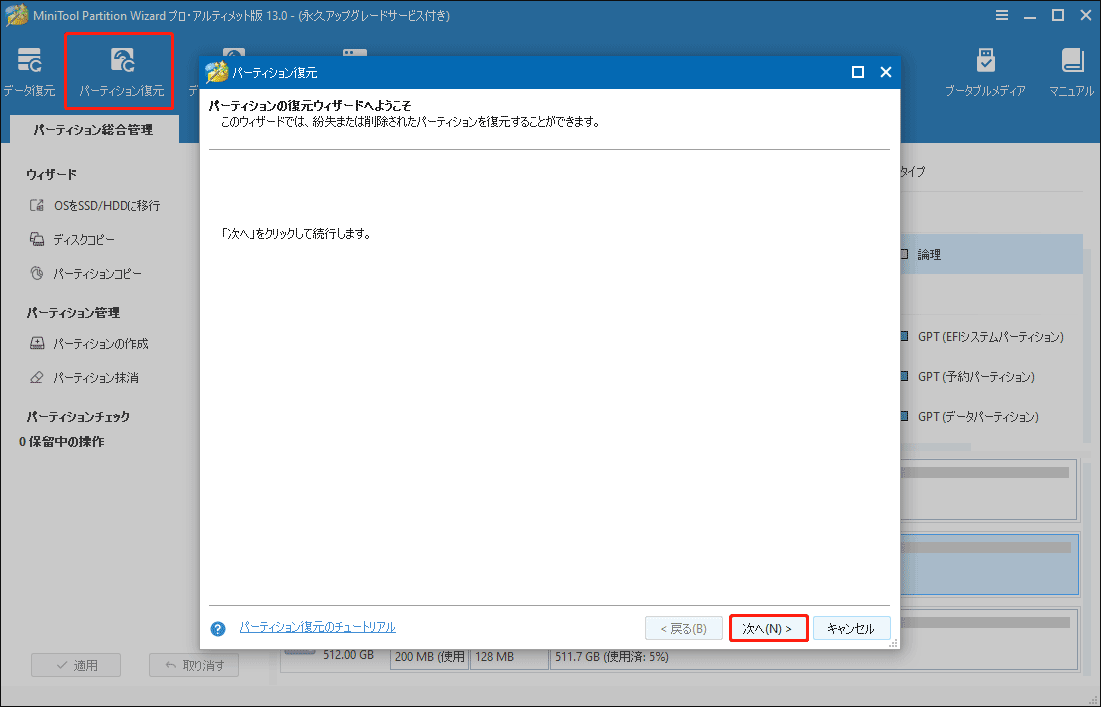Open the ブータブルメディア tool
Screen dimensions: 1101x707
point(985,72)
